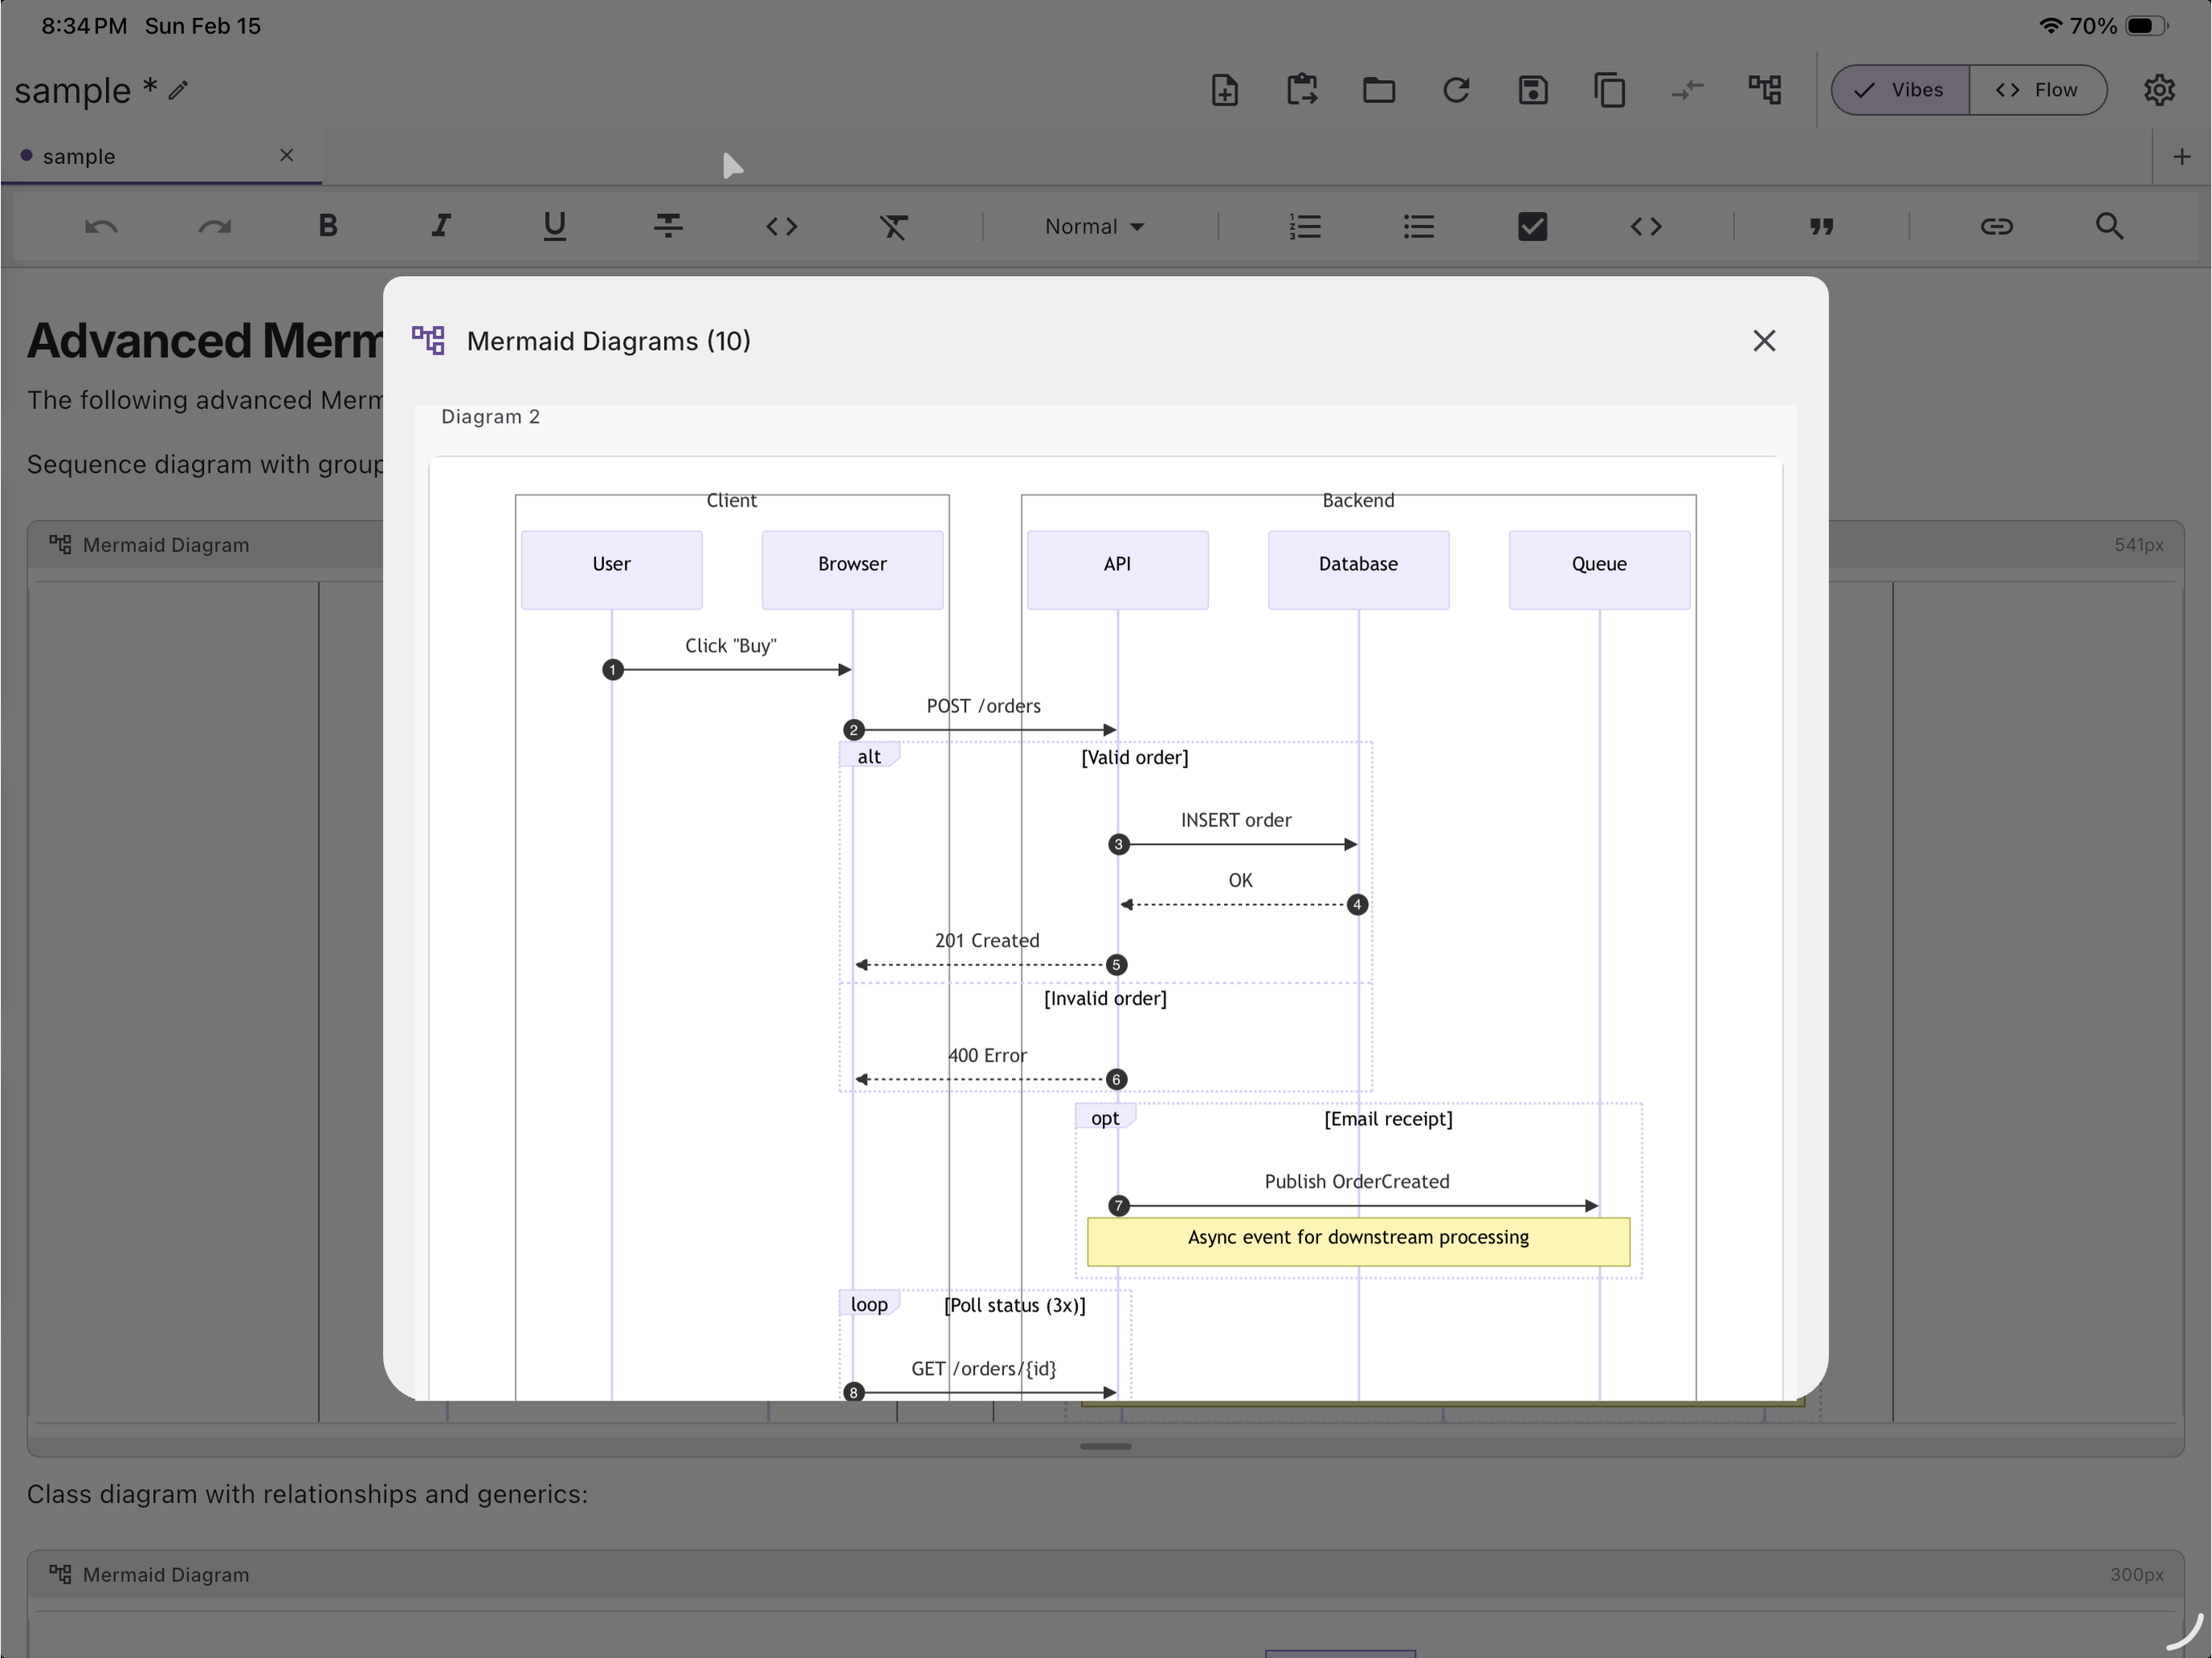The image size is (2212, 1658).
Task: Click the Diagram 2 label
Action: click(490, 417)
